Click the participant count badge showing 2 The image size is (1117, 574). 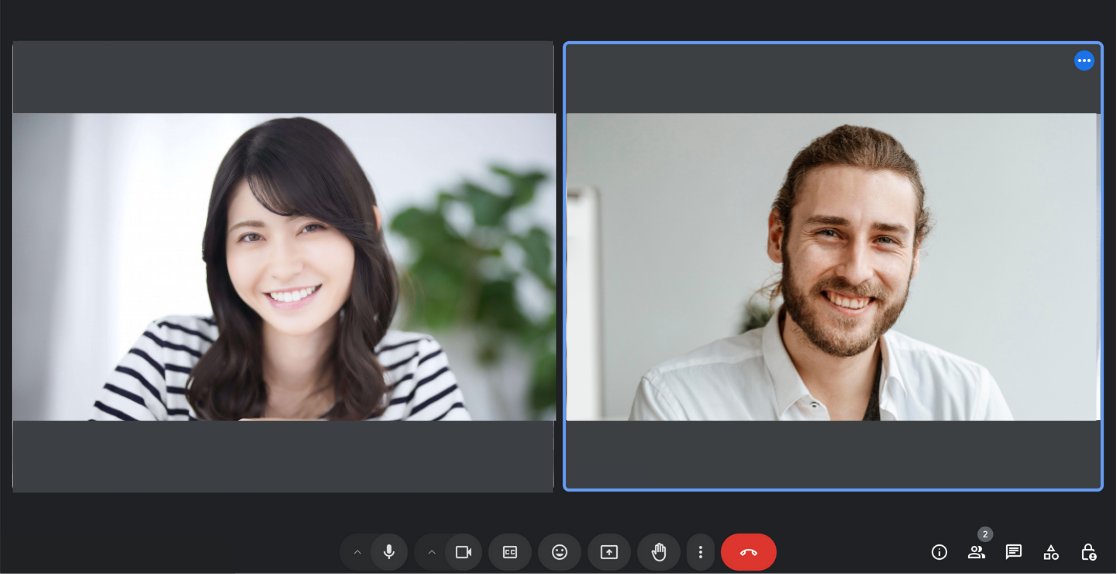coord(985,534)
